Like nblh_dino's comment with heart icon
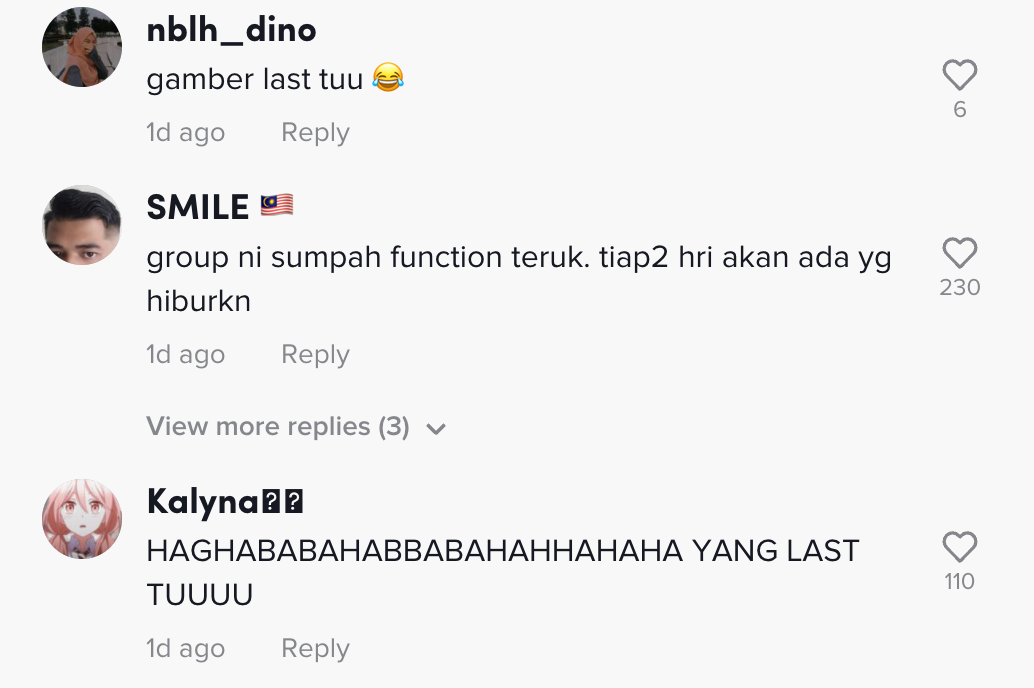 (x=959, y=75)
